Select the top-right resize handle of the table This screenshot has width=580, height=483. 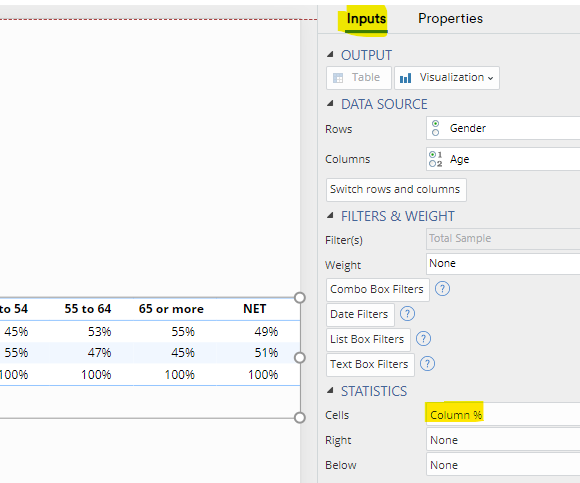pyautogui.click(x=300, y=298)
